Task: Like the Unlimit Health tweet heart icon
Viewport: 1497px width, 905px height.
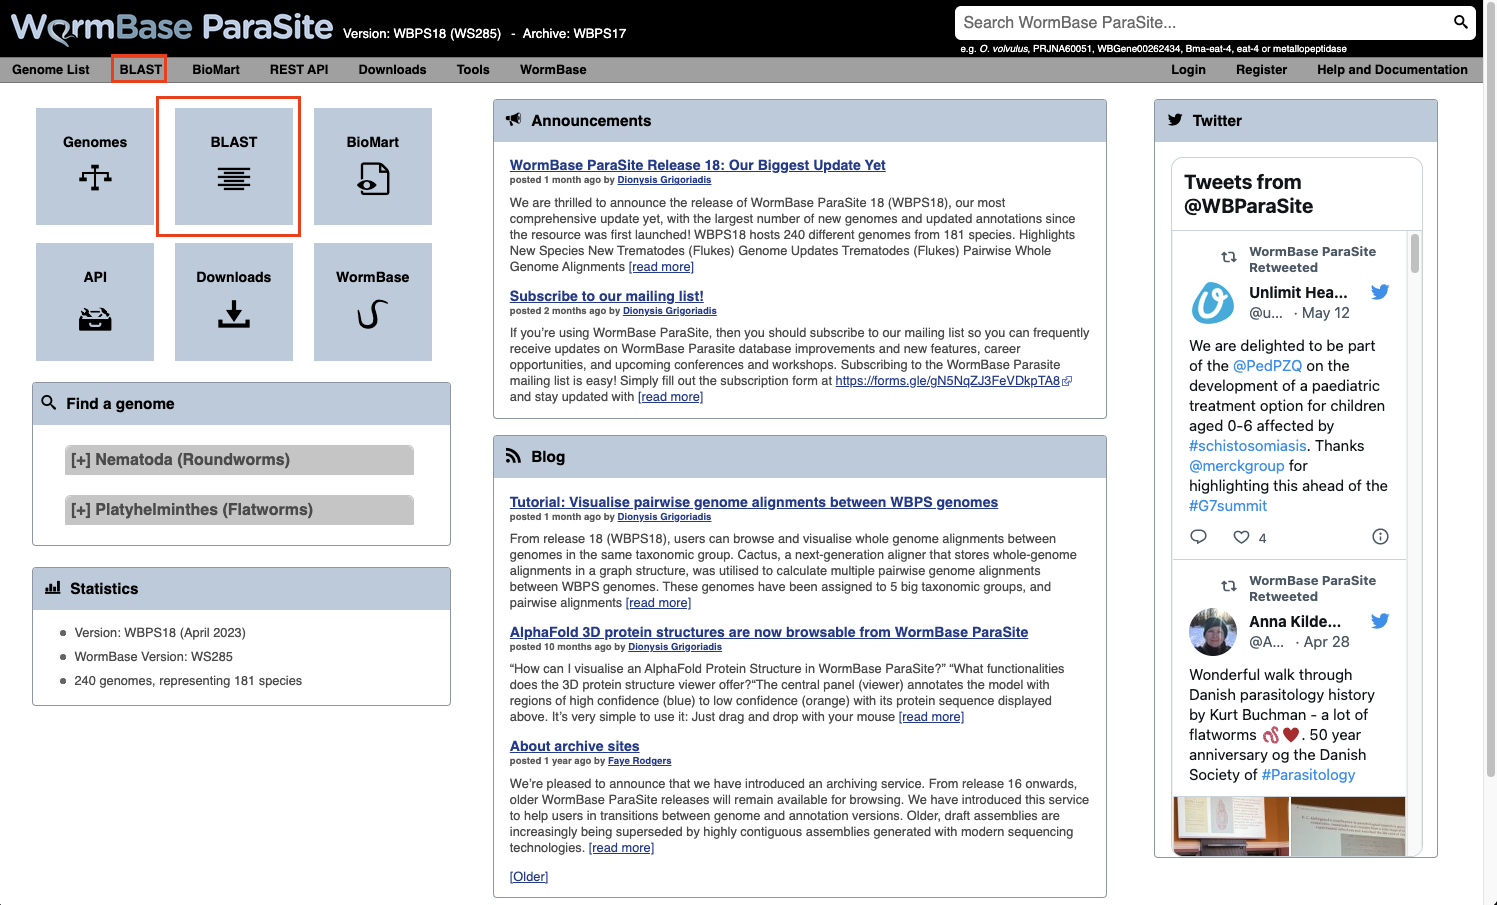Action: [x=1241, y=537]
